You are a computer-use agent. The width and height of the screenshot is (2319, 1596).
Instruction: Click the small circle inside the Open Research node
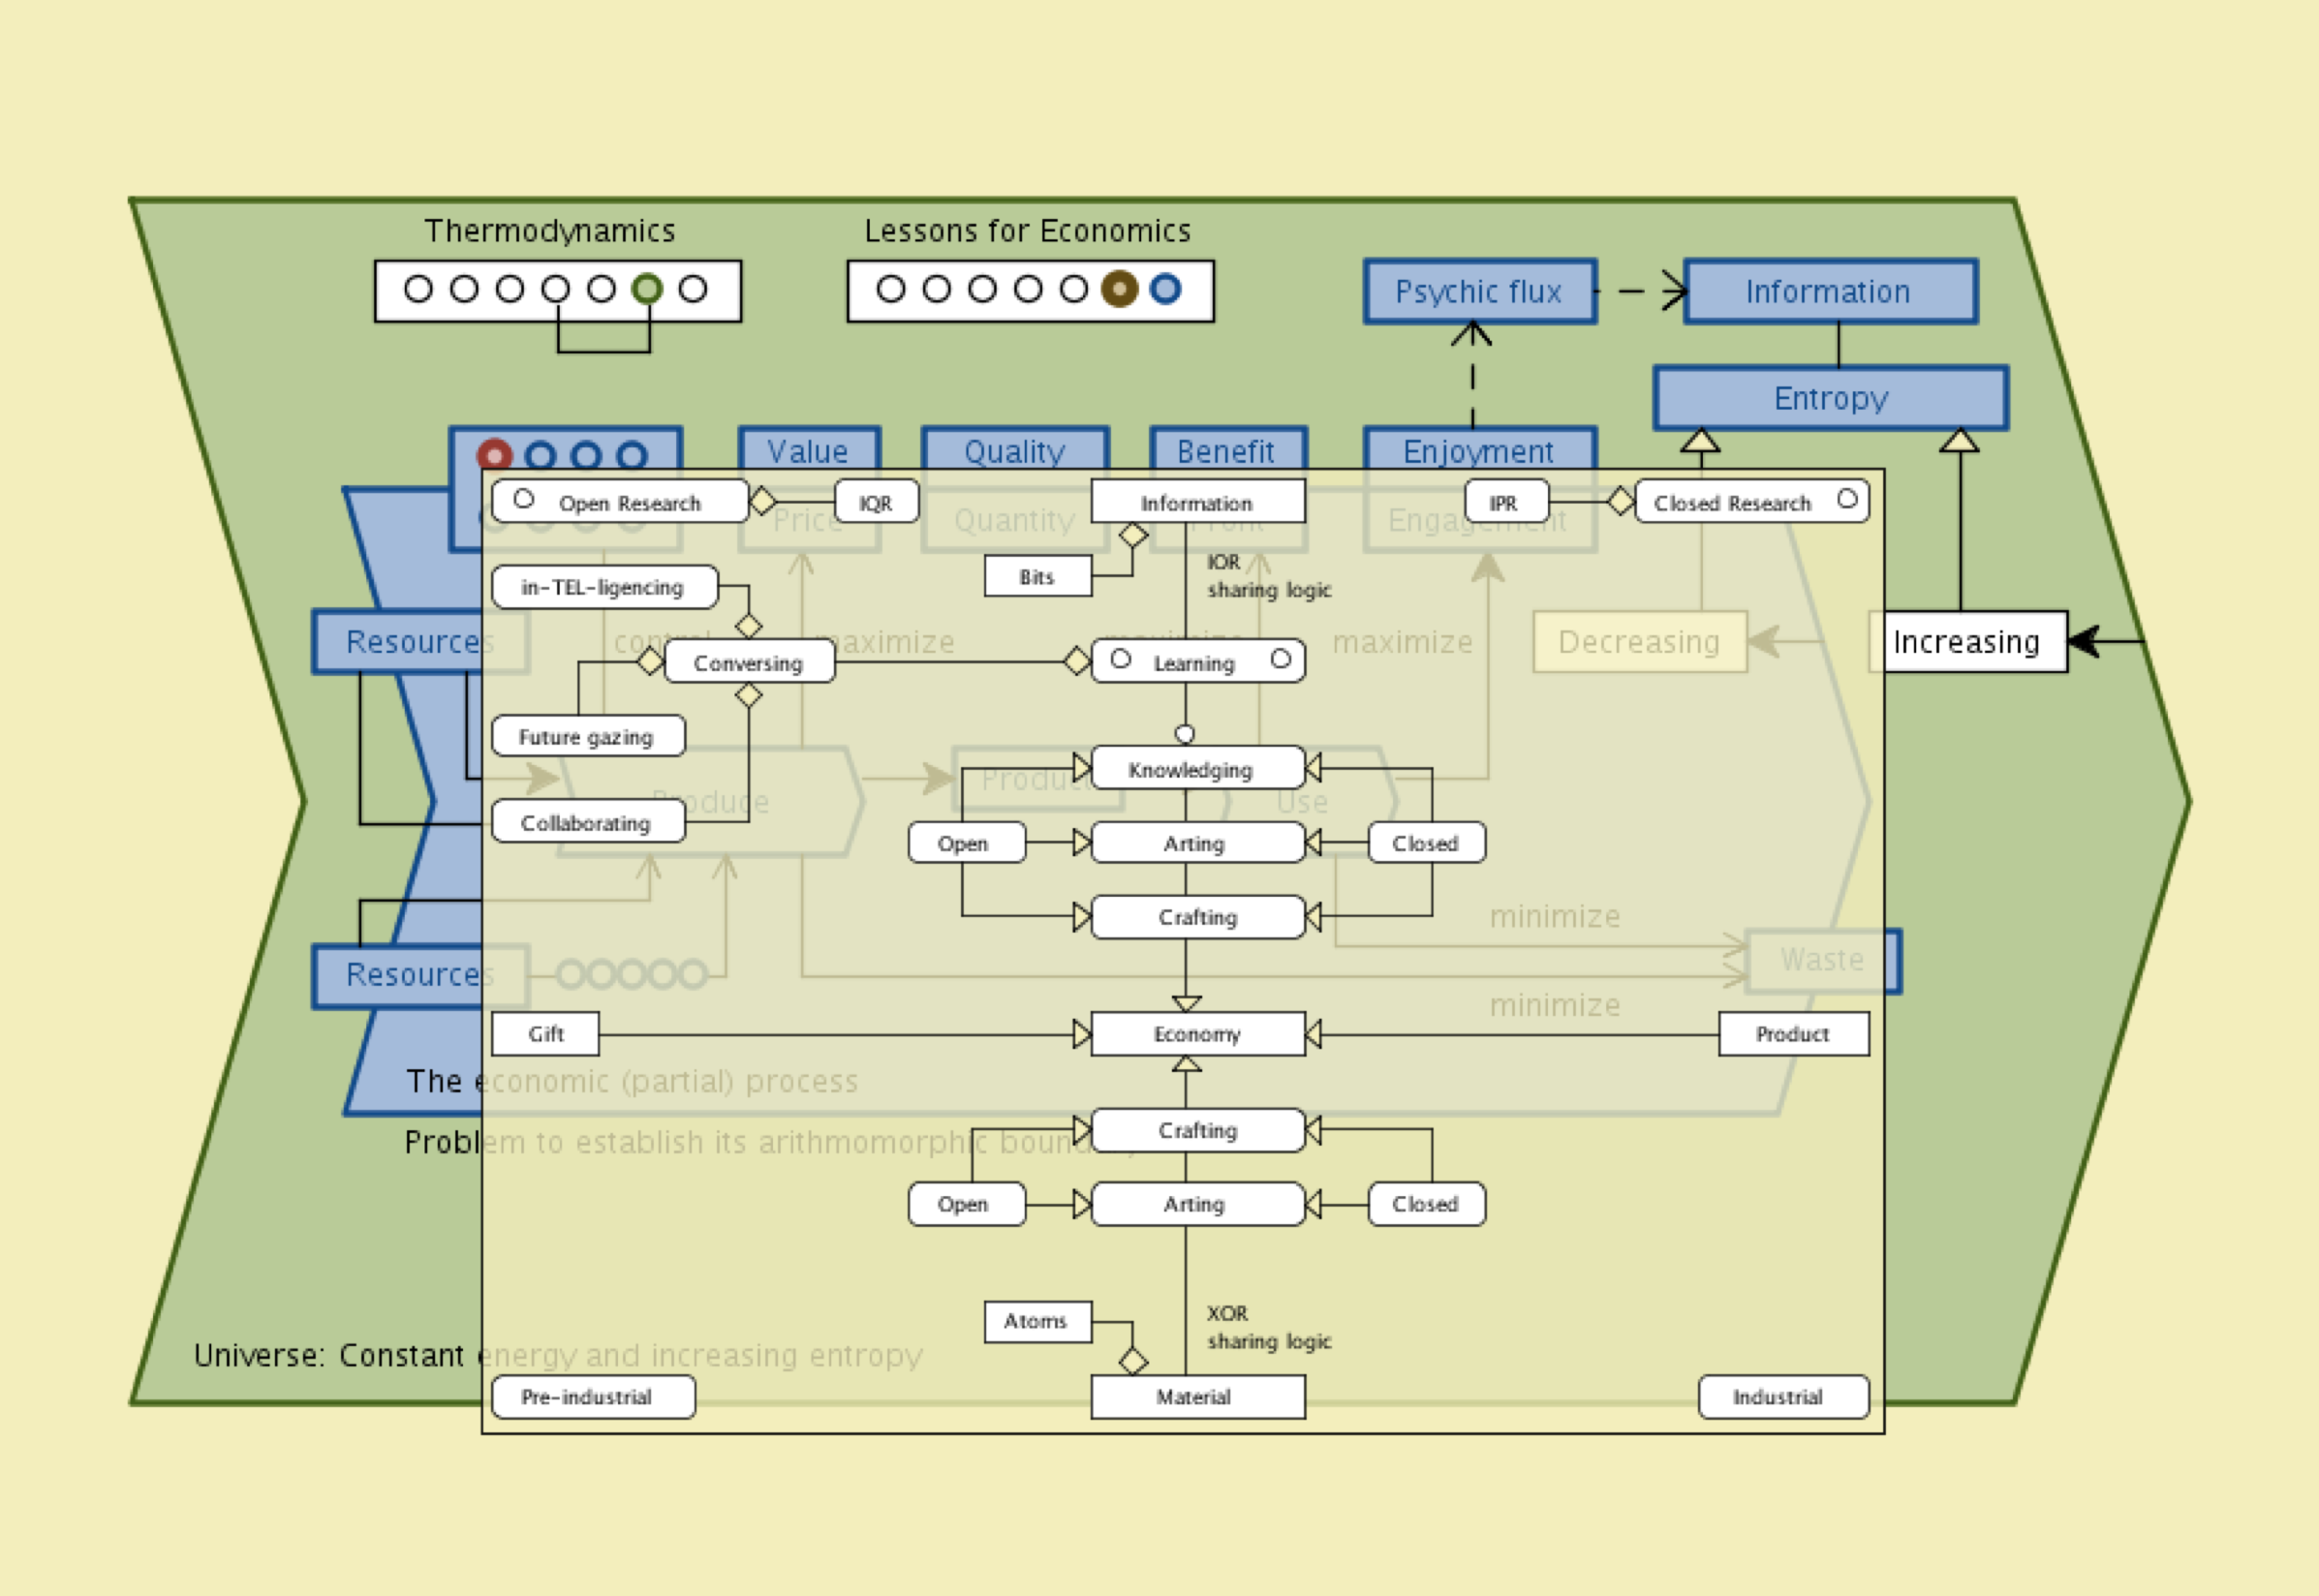[523, 498]
